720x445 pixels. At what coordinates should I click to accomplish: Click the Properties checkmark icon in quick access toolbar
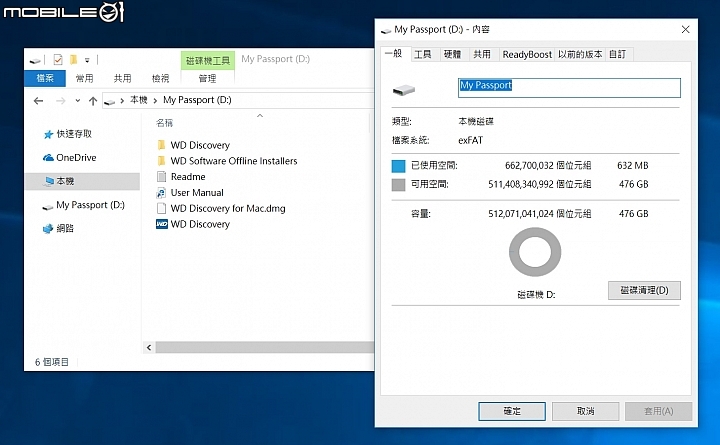[58, 60]
